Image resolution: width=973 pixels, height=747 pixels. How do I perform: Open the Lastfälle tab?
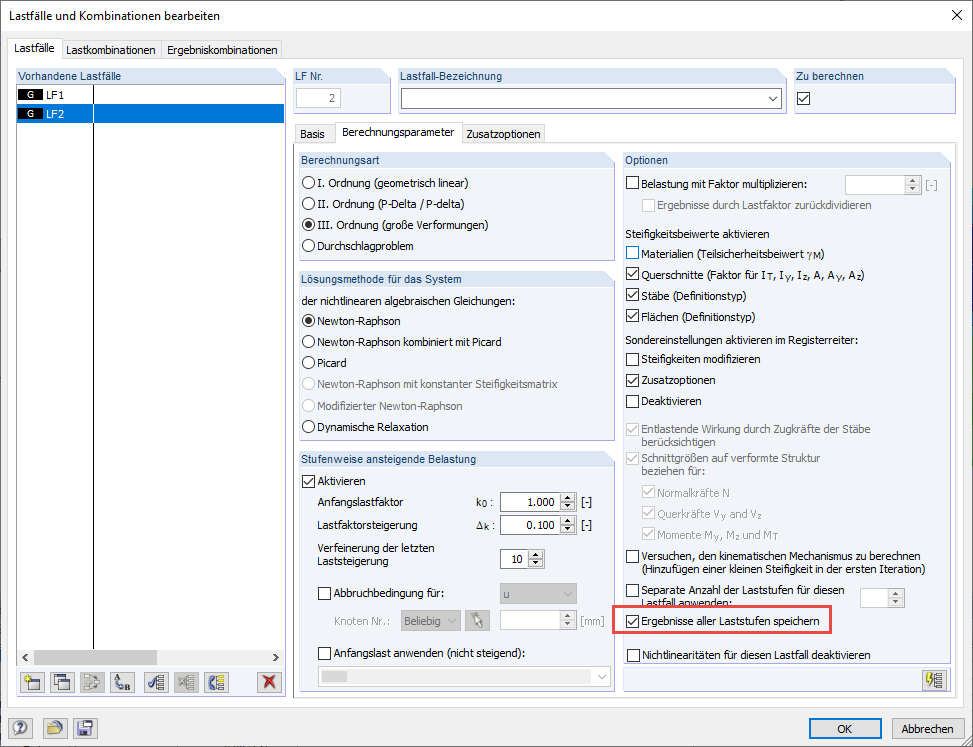(x=34, y=48)
